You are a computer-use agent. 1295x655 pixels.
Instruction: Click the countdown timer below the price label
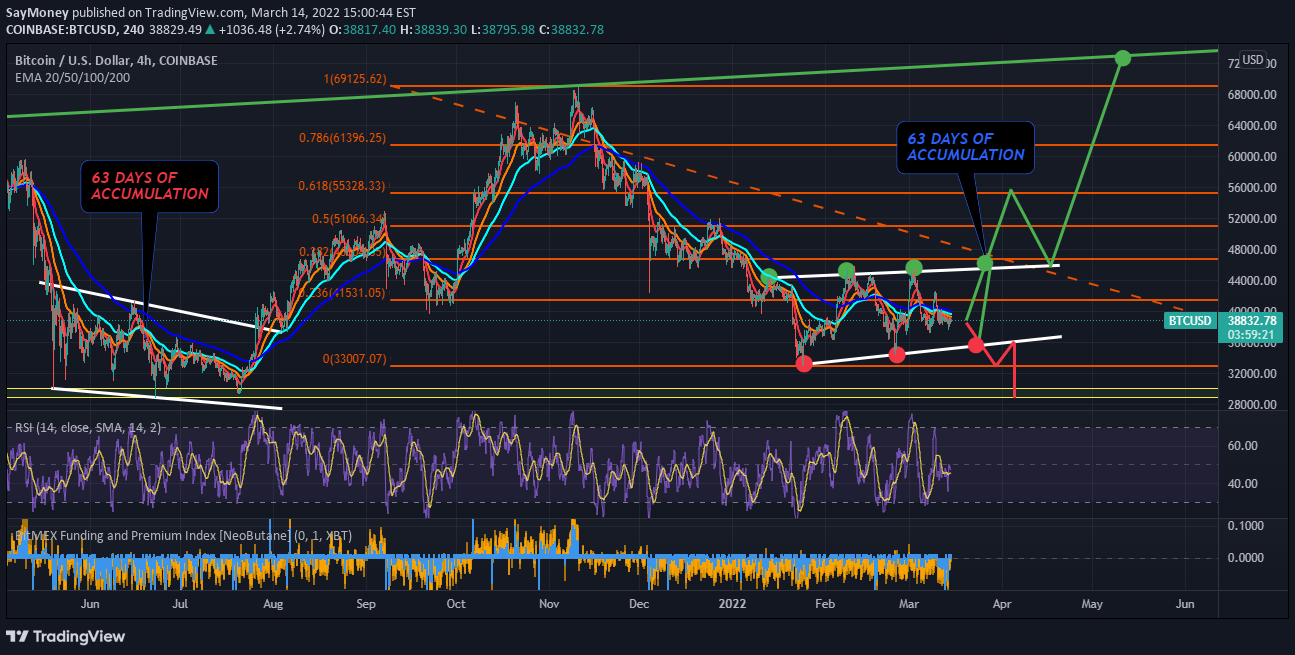point(1253,335)
